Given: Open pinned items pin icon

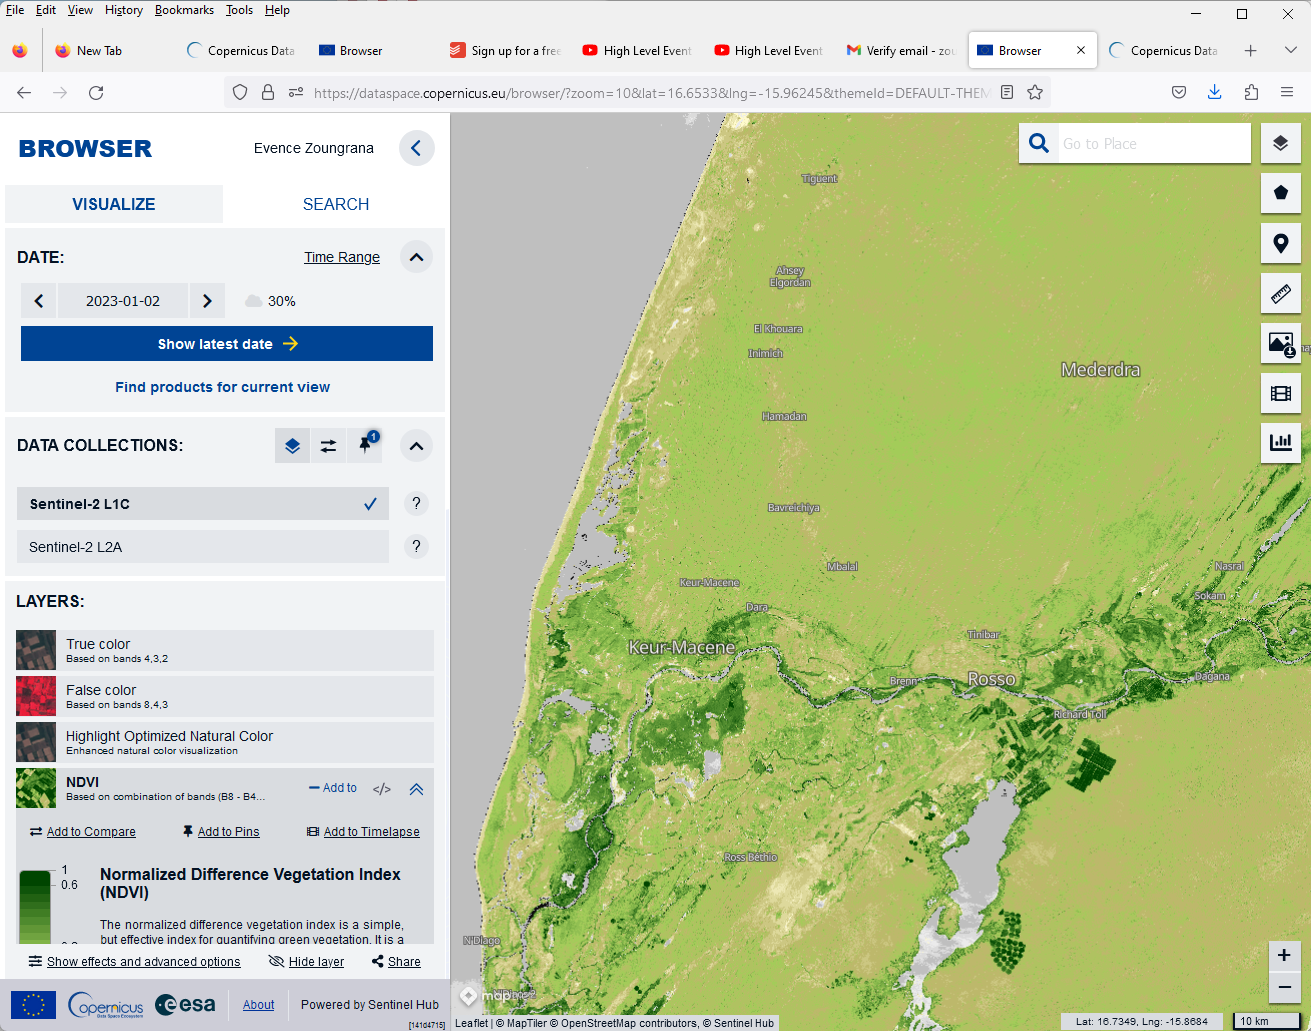Looking at the screenshot, I should pyautogui.click(x=365, y=446).
